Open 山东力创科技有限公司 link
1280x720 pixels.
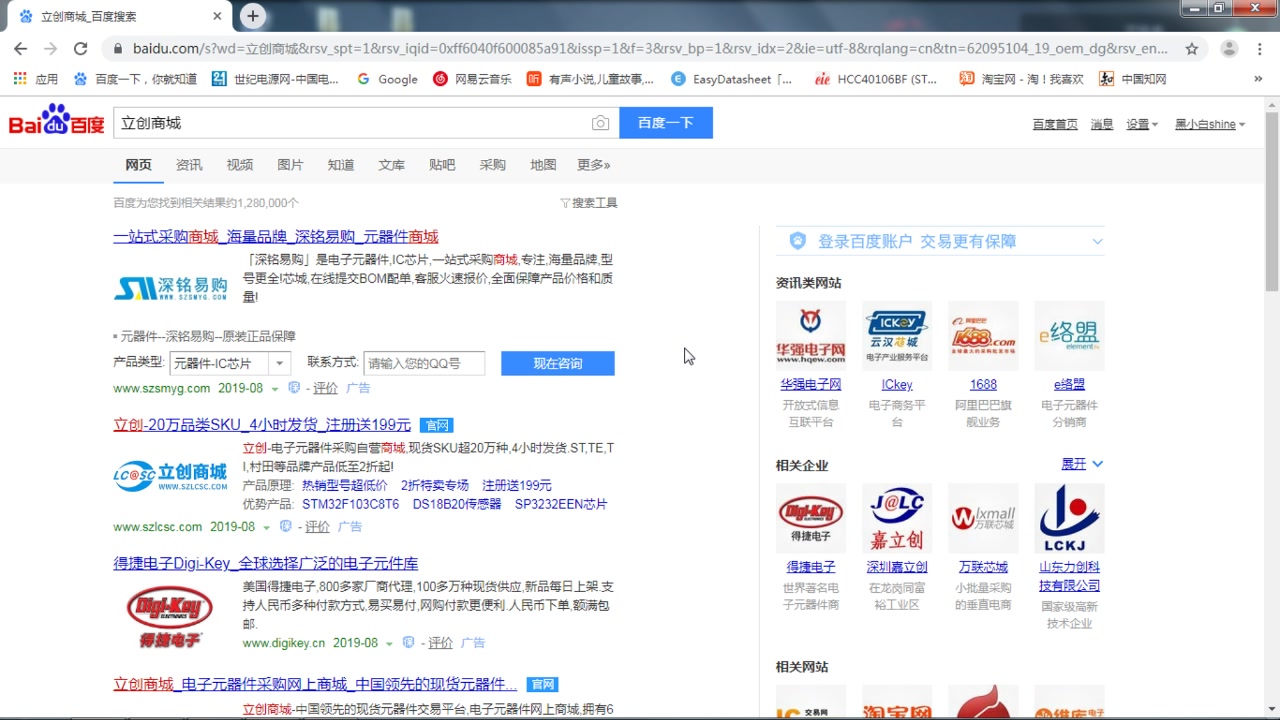1070,576
